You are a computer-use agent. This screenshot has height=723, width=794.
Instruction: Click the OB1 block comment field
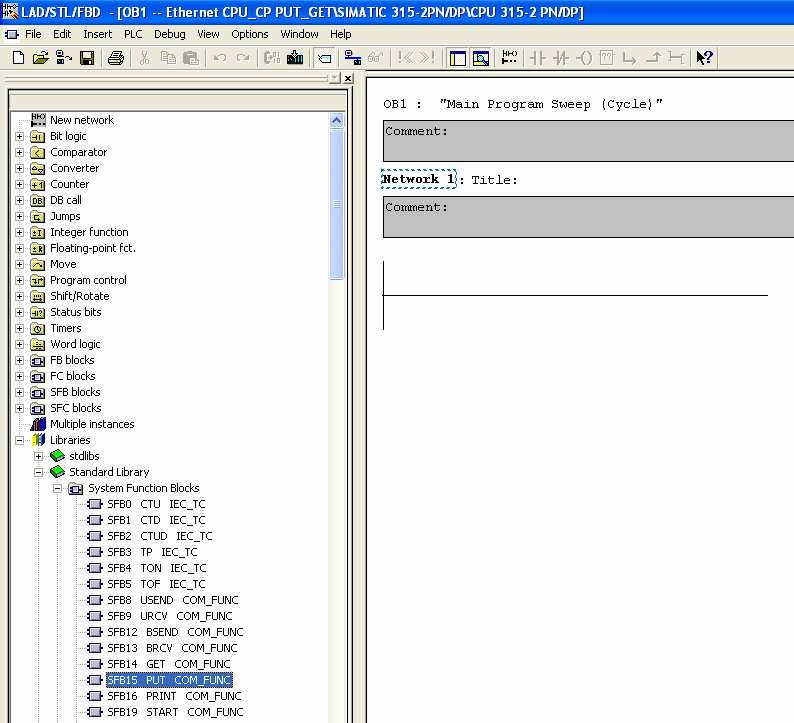pos(588,141)
